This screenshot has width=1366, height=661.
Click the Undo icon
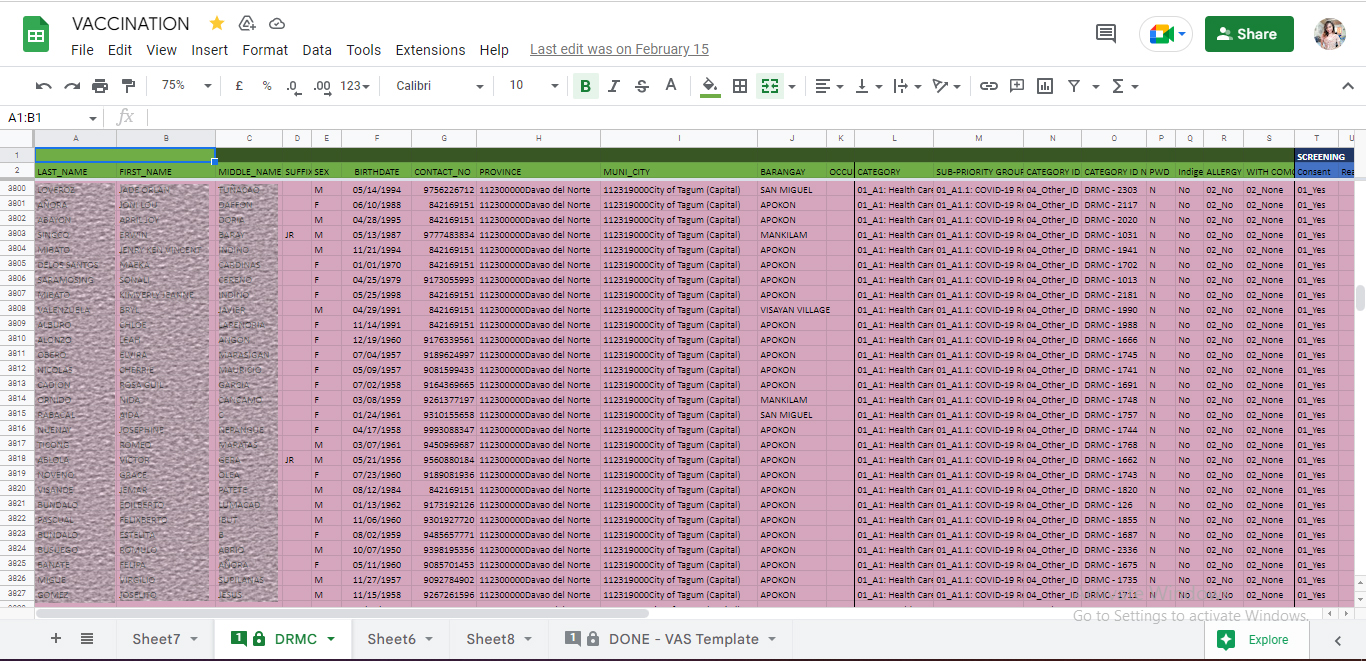tap(43, 86)
